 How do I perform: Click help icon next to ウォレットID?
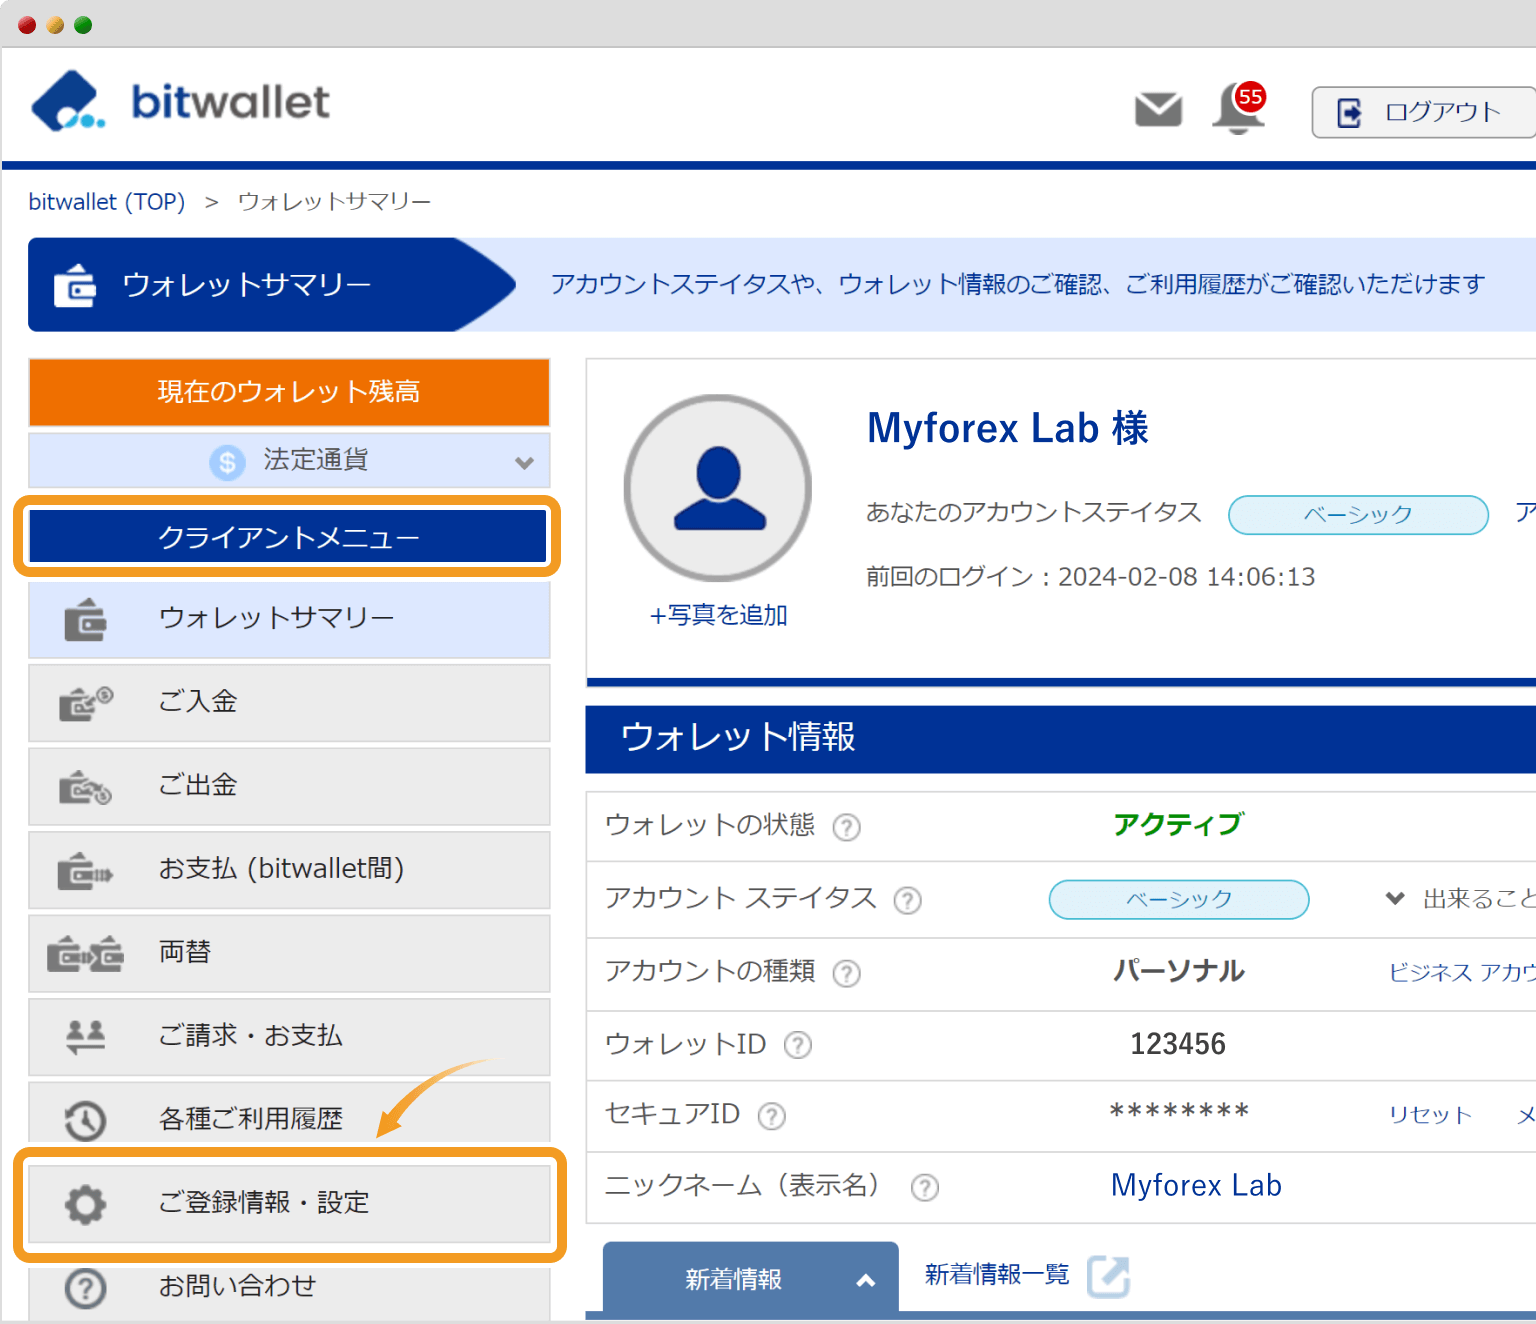(798, 1046)
